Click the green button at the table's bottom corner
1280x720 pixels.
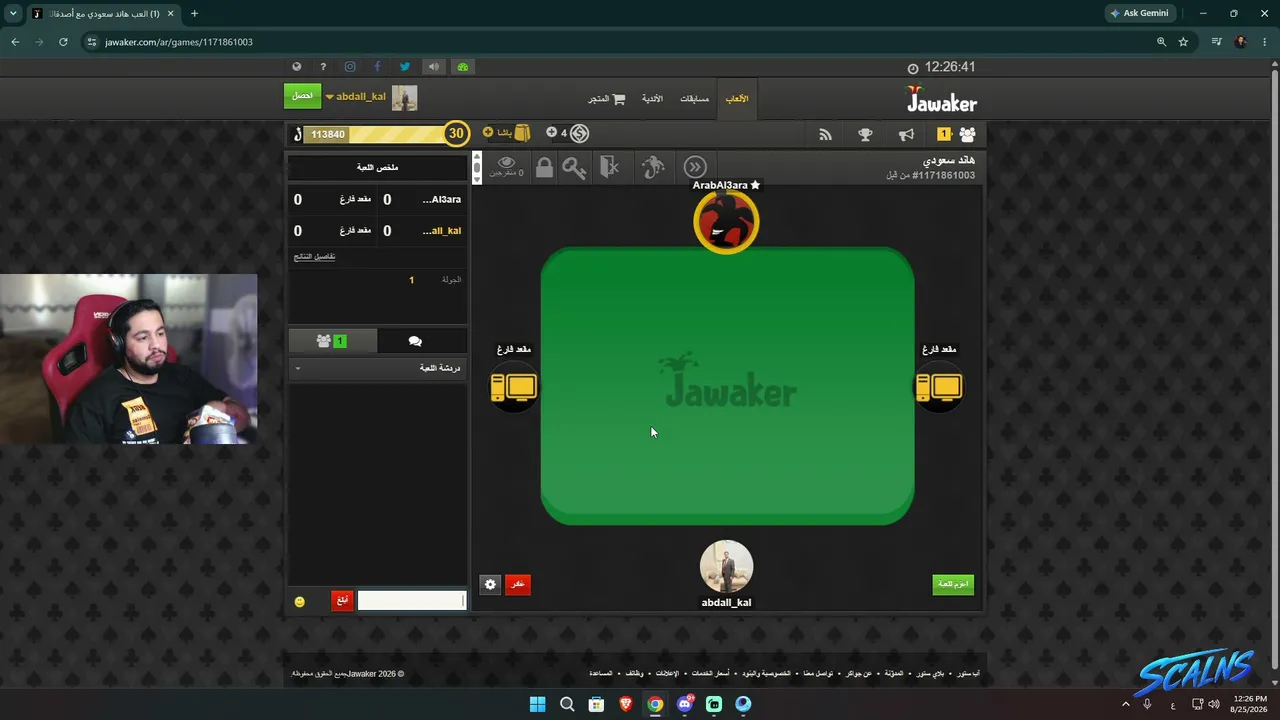(x=953, y=584)
